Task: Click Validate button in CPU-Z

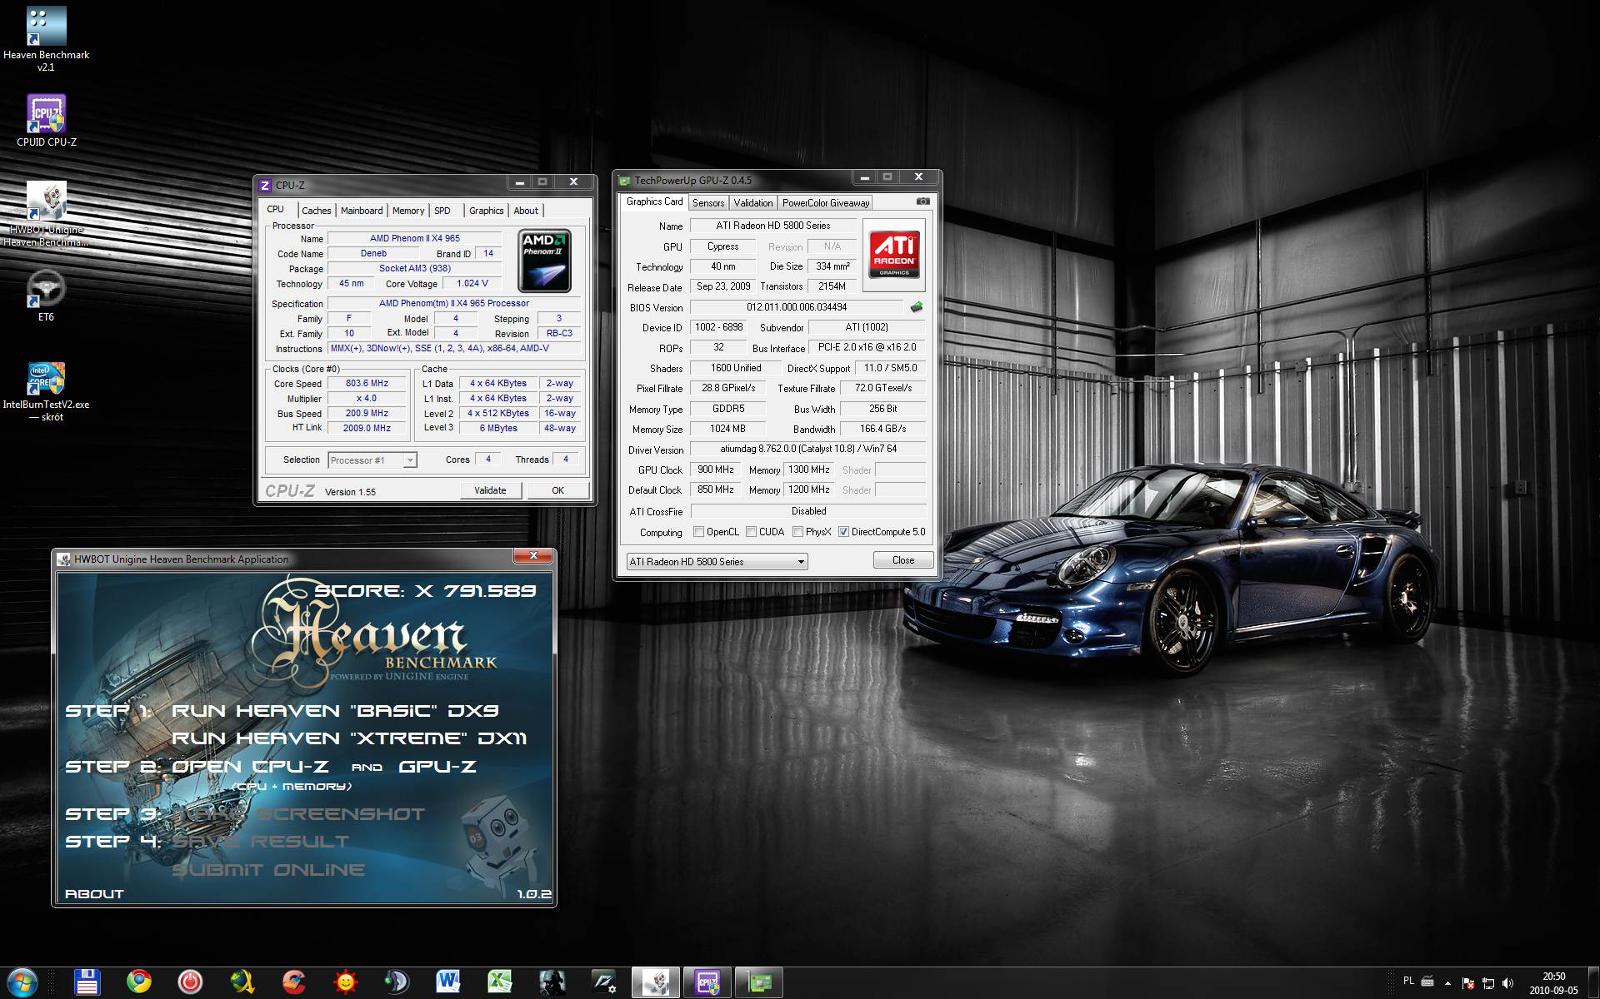Action: (490, 490)
